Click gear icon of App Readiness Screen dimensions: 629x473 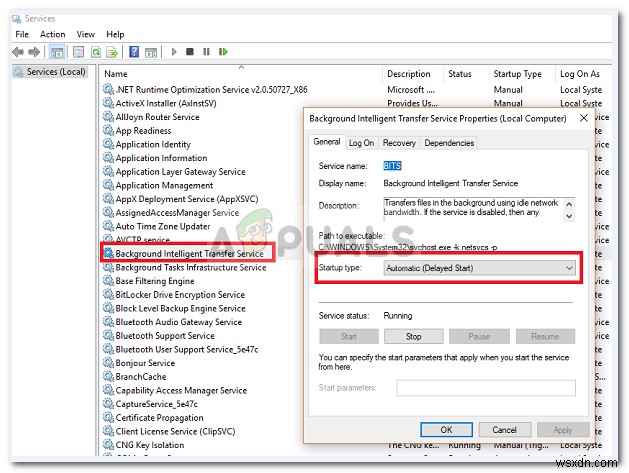108,130
